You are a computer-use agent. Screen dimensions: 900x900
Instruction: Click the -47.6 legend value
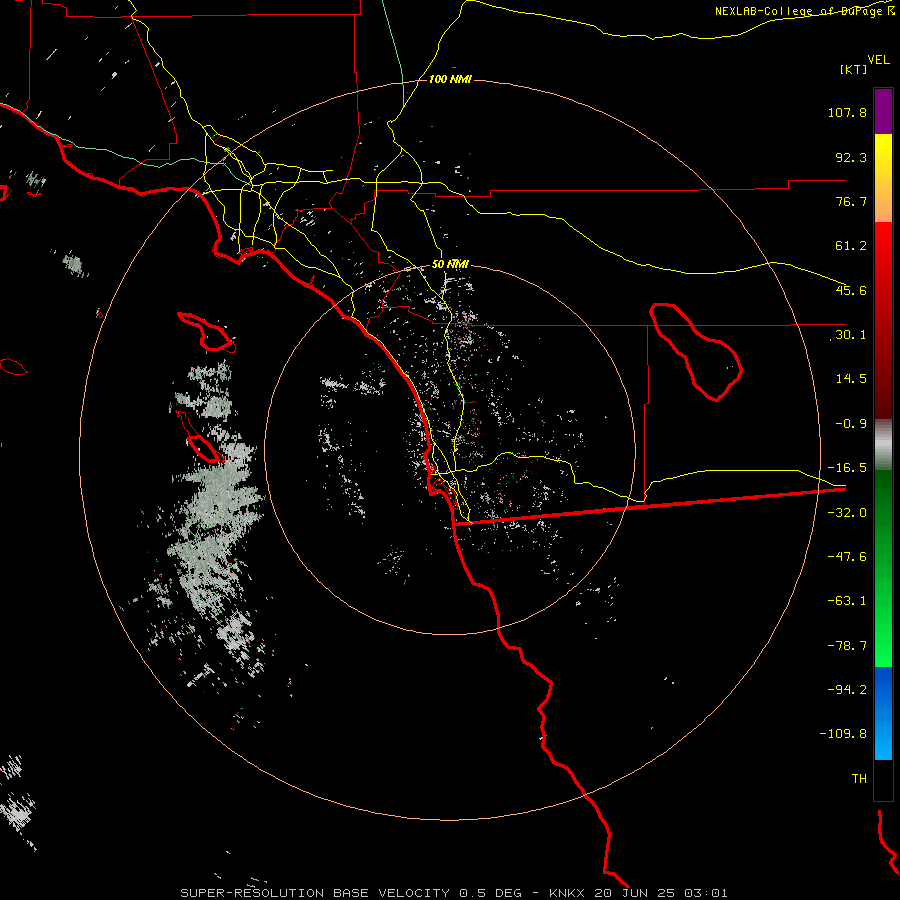(847, 557)
